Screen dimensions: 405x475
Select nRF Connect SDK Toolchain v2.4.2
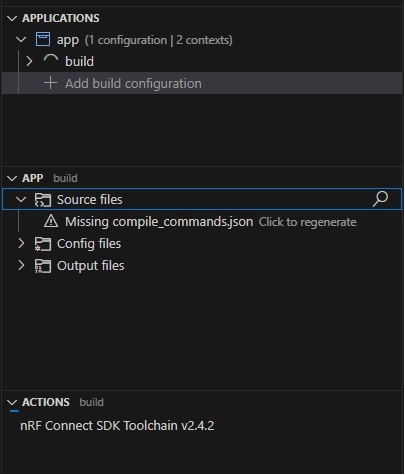coord(117,426)
